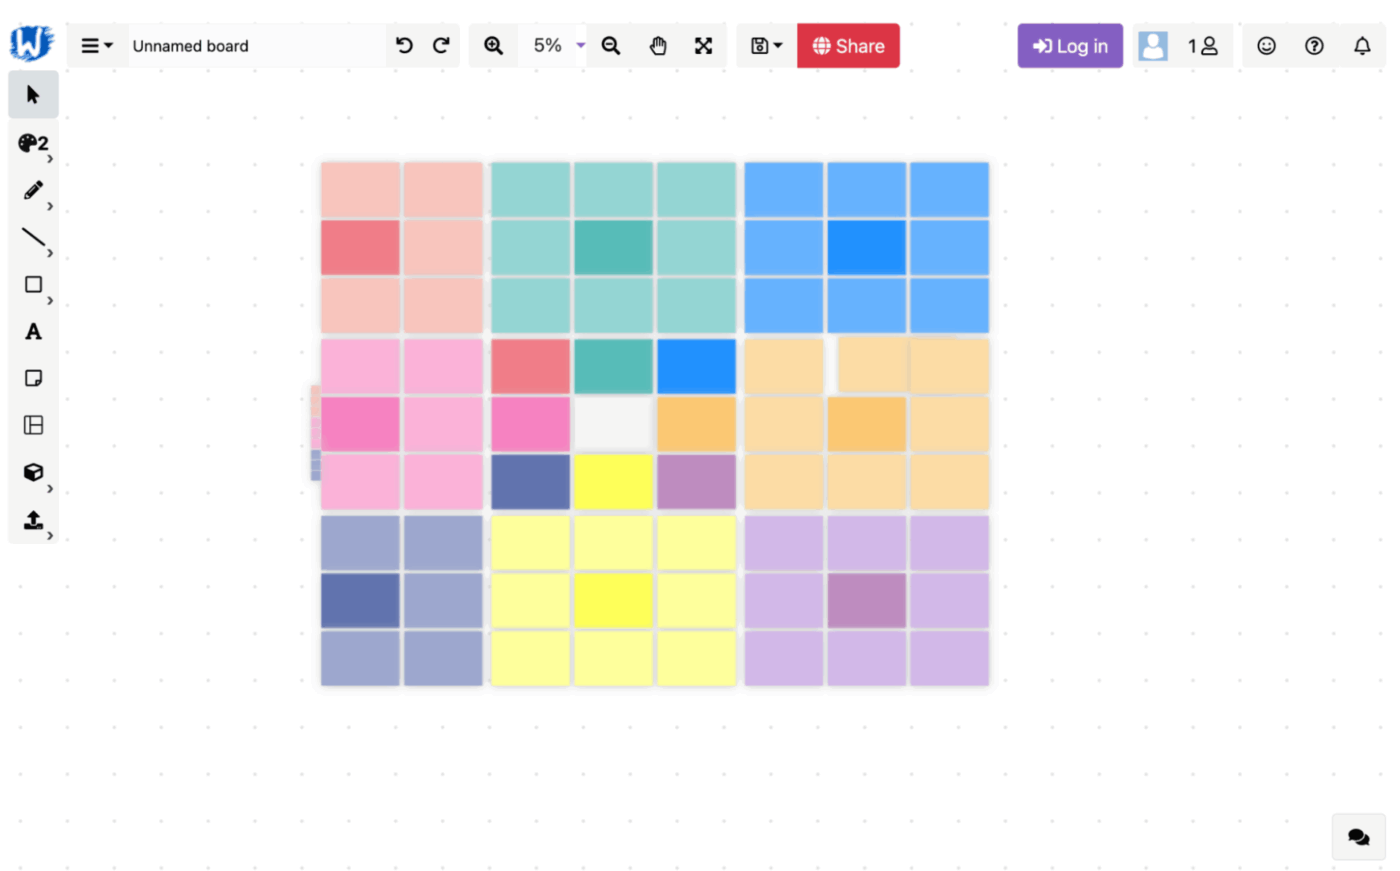This screenshot has width=1400, height=871.
Task: Select the hand pan tool
Action: (x=658, y=46)
